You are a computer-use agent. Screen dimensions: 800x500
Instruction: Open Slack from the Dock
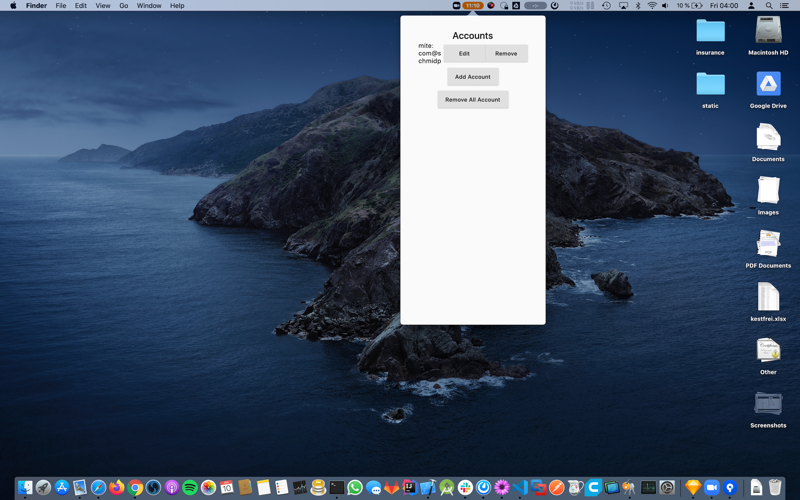465,487
